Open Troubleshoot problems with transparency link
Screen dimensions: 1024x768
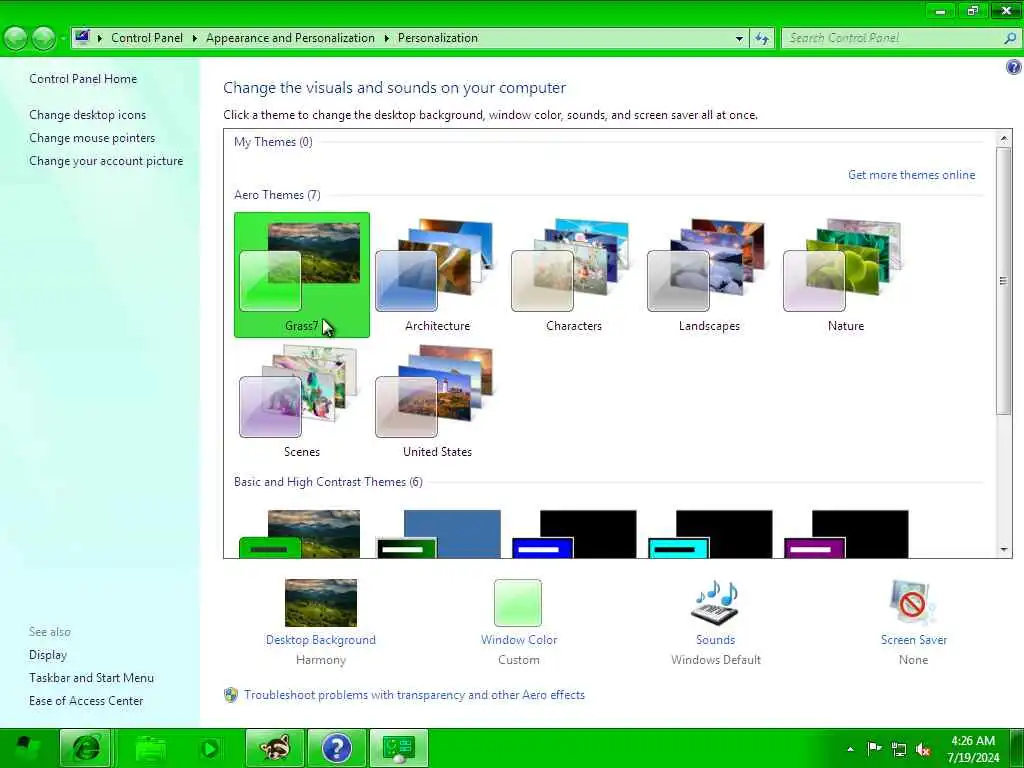point(414,695)
